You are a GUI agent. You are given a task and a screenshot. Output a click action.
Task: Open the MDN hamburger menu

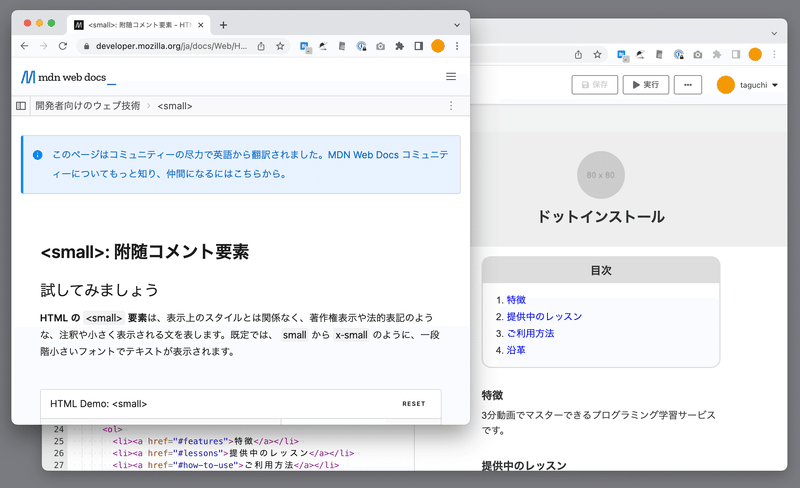[x=451, y=77]
